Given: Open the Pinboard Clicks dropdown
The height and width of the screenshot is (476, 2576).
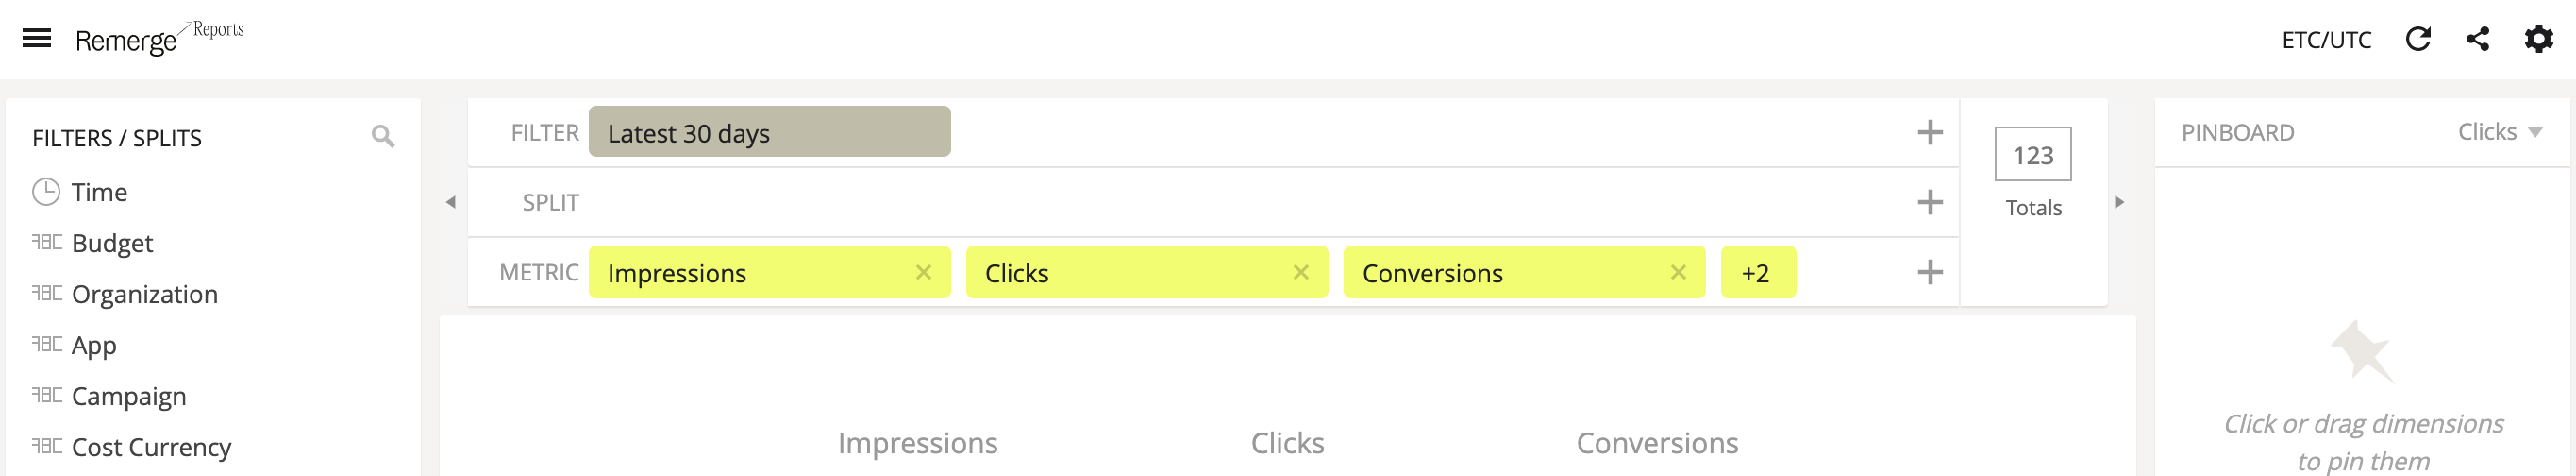Looking at the screenshot, I should coord(2499,132).
